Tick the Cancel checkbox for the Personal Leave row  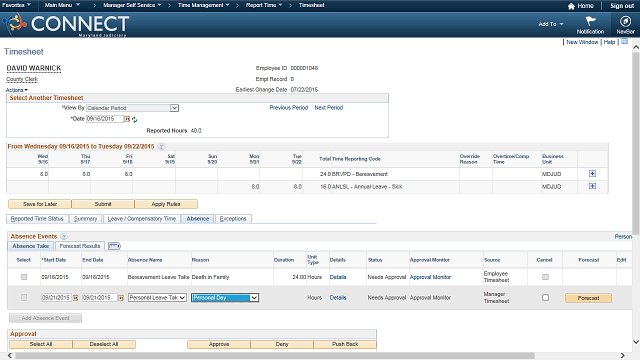[545, 298]
